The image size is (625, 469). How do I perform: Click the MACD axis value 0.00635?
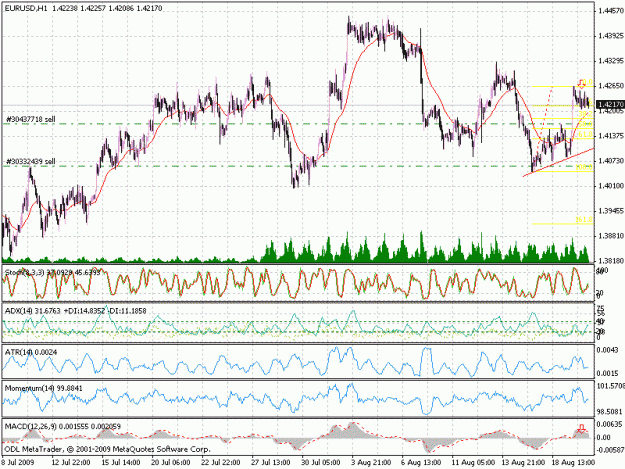[610, 424]
